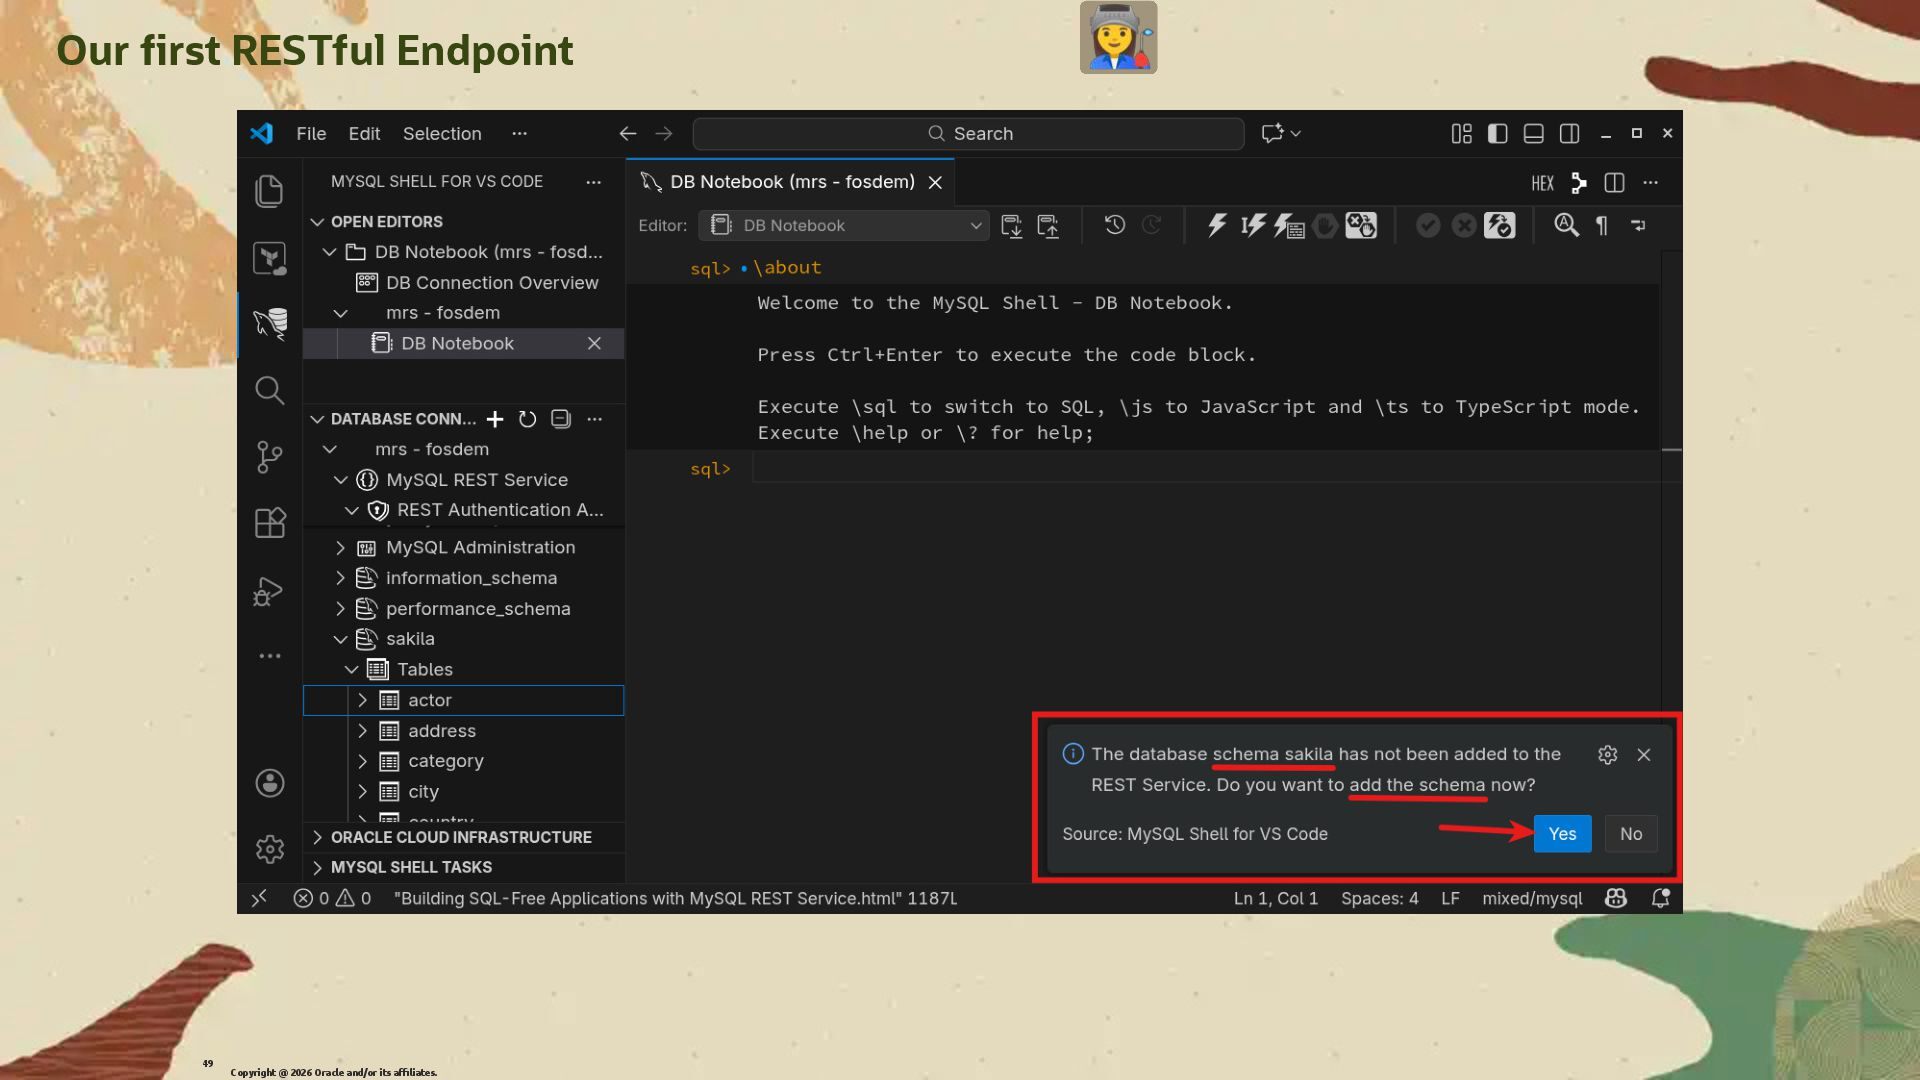Open MySQL Shell activity bar icon
This screenshot has width=1920, height=1080.
pos(269,323)
